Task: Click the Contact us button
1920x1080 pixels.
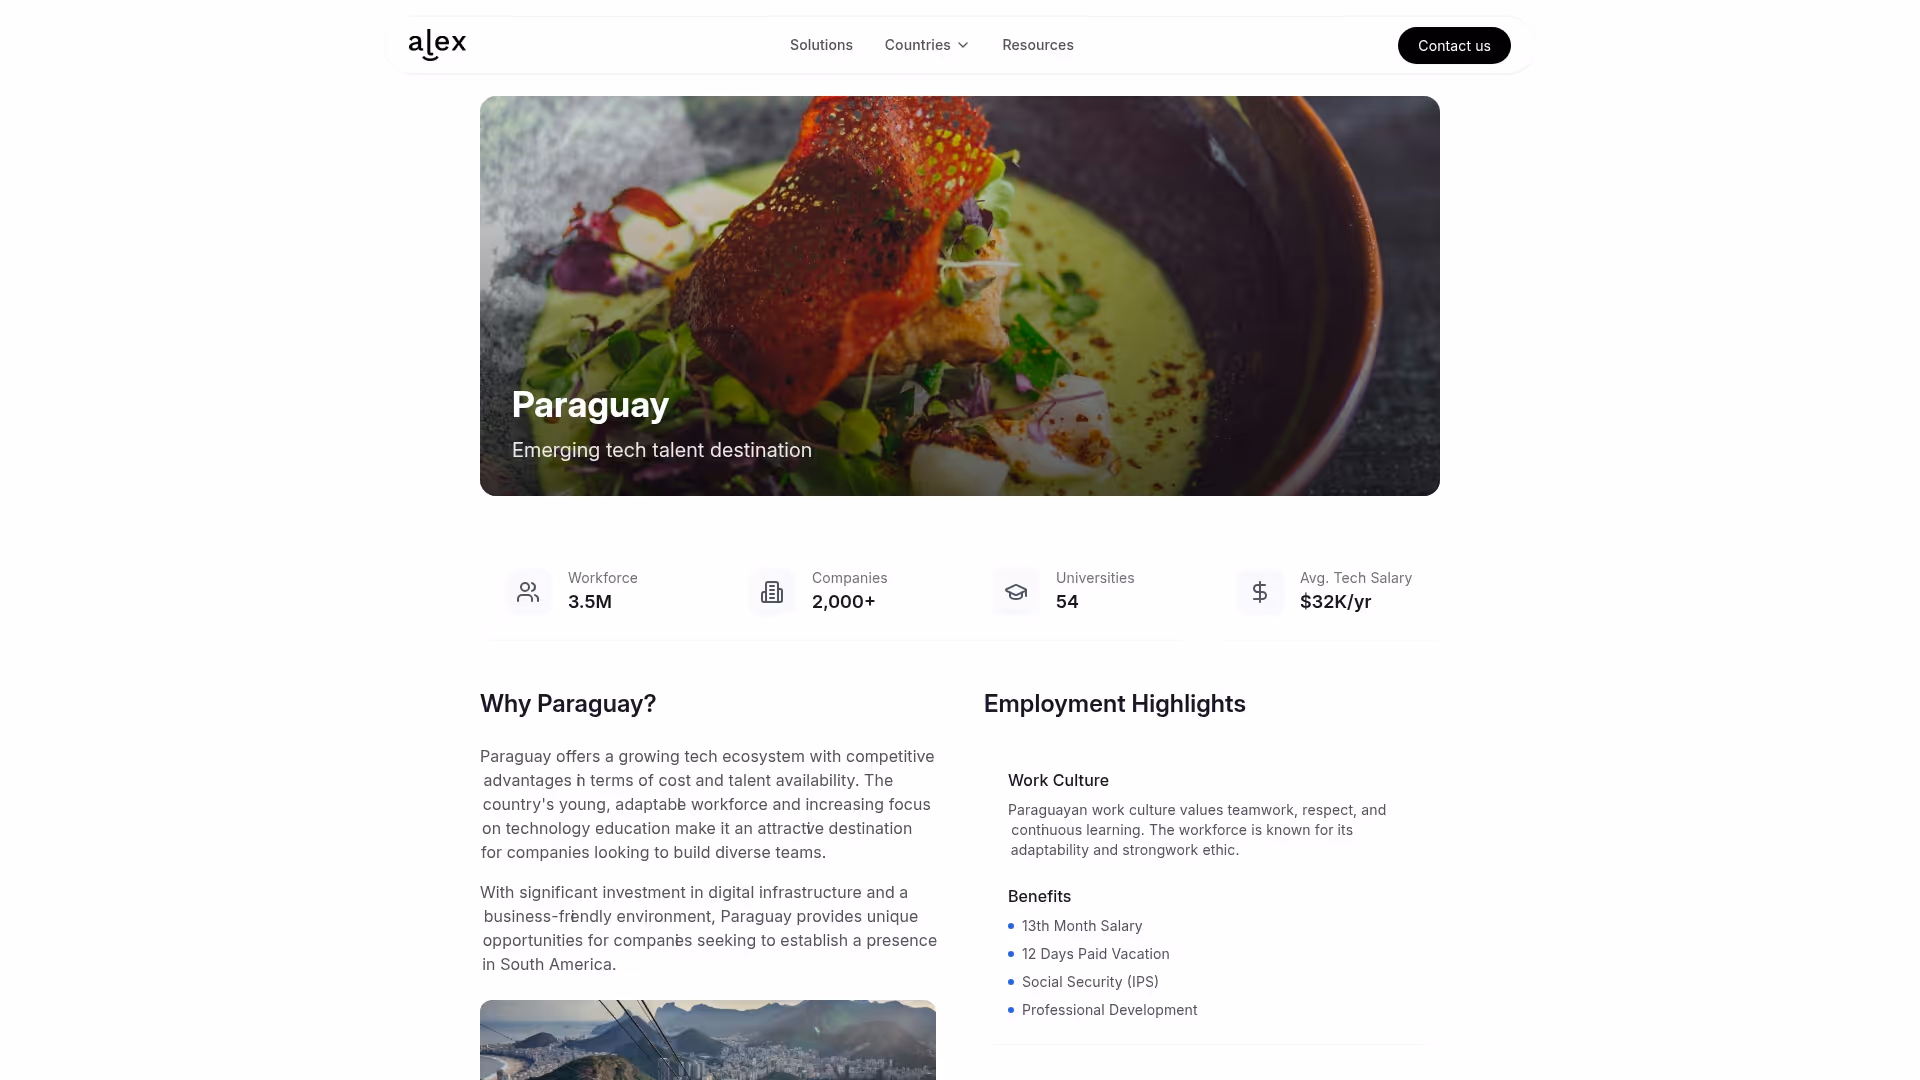Action: tap(1454, 46)
